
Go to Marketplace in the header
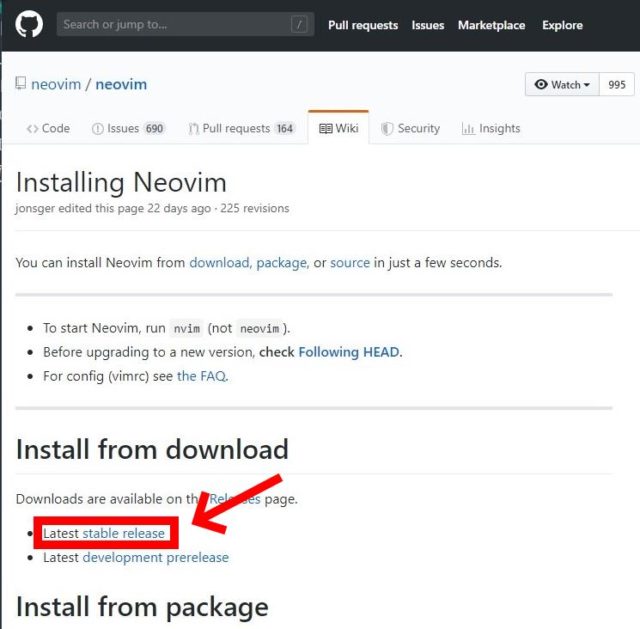coord(491,25)
